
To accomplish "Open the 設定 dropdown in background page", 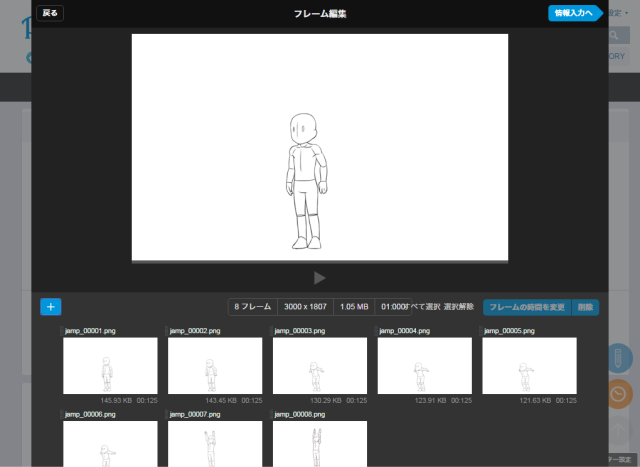I will [618, 13].
